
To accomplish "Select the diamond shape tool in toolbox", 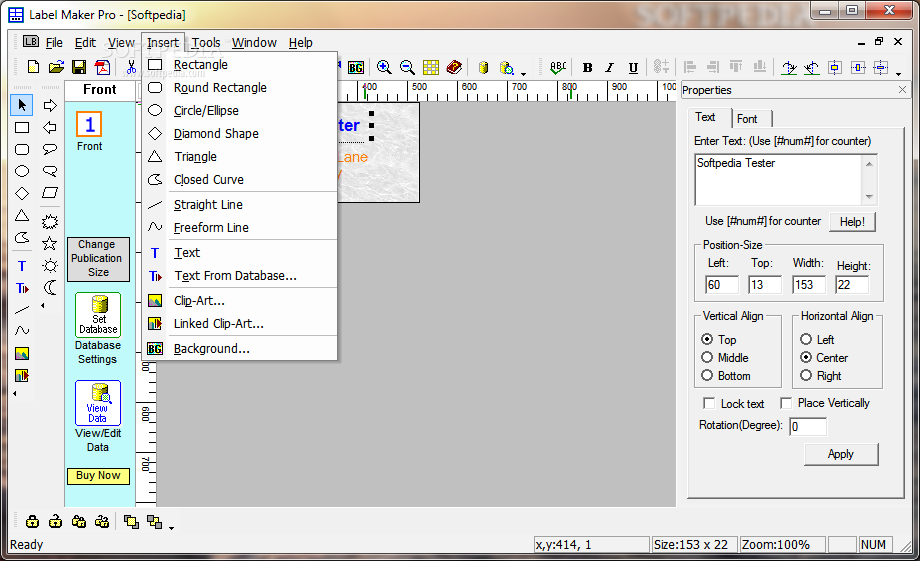I will coord(22,193).
